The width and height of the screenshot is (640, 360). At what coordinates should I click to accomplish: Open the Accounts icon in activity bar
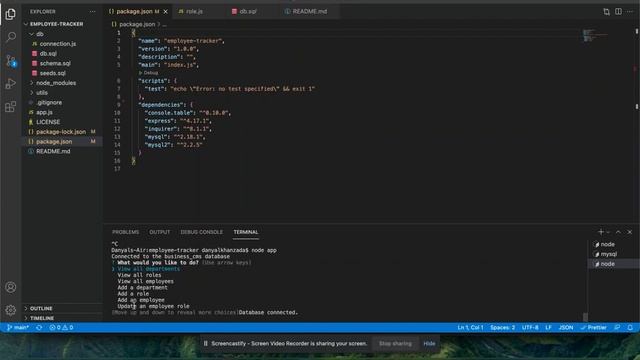11,287
